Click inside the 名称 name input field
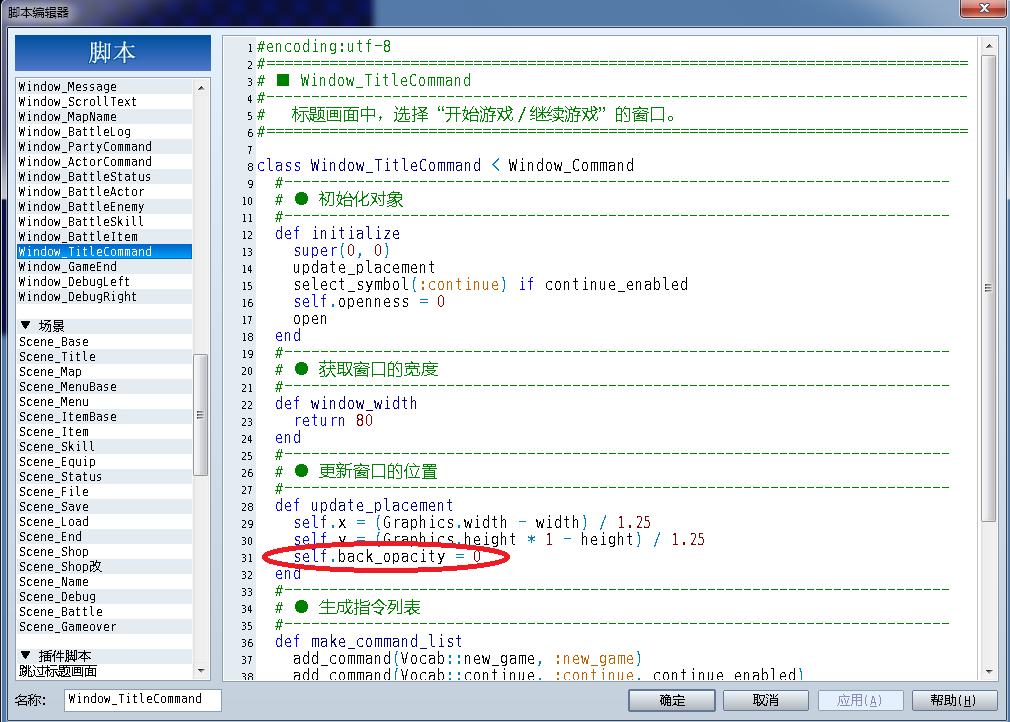The height and width of the screenshot is (722, 1010). pos(142,699)
